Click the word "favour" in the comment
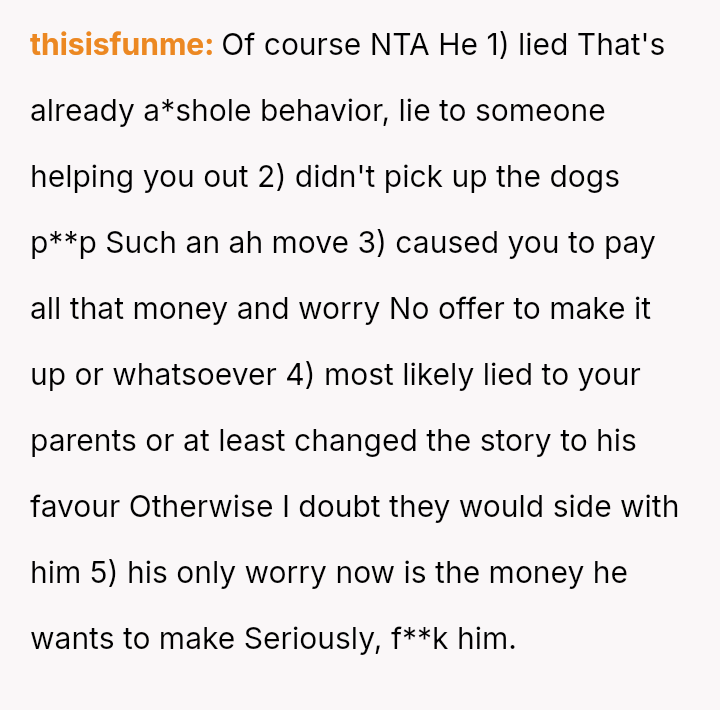720x710 pixels. [x=76, y=507]
